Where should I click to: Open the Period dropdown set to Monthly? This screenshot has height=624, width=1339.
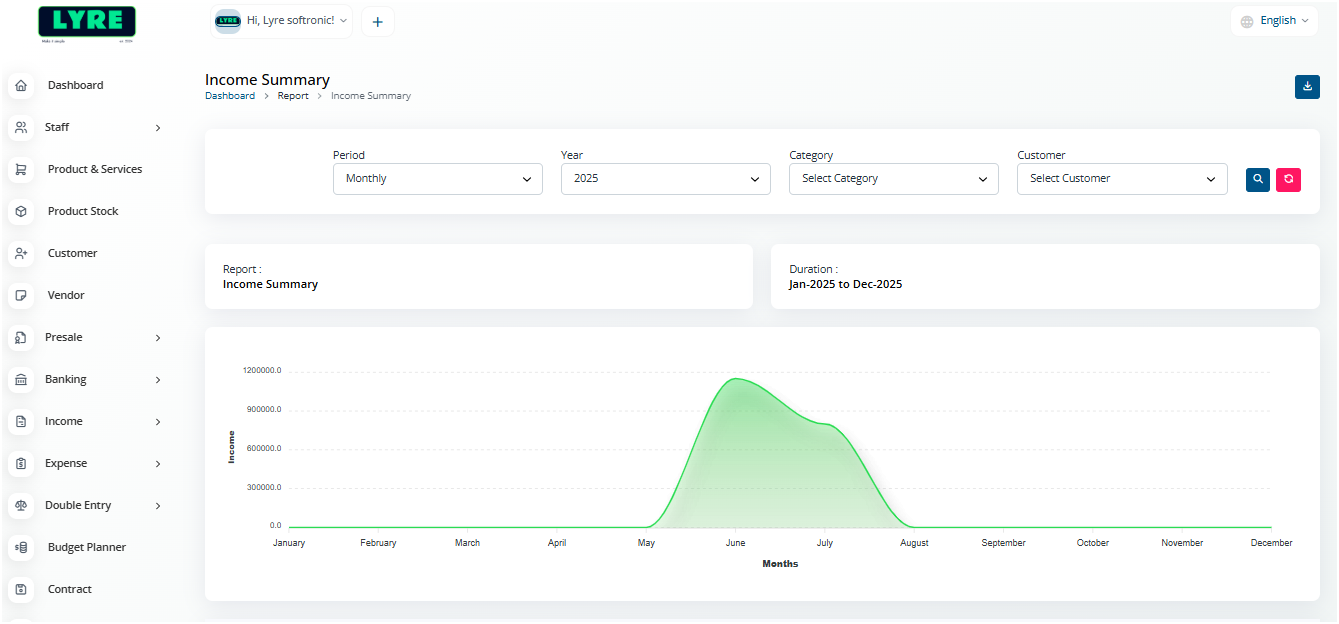(x=437, y=179)
